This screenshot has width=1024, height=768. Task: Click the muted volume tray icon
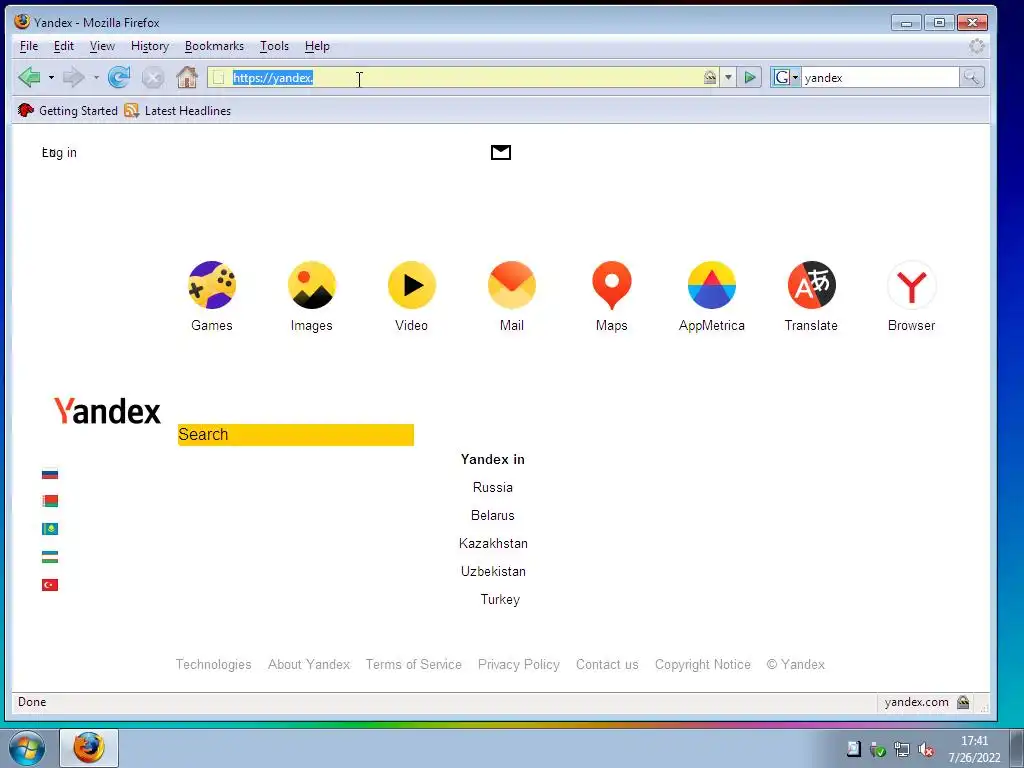(x=926, y=750)
